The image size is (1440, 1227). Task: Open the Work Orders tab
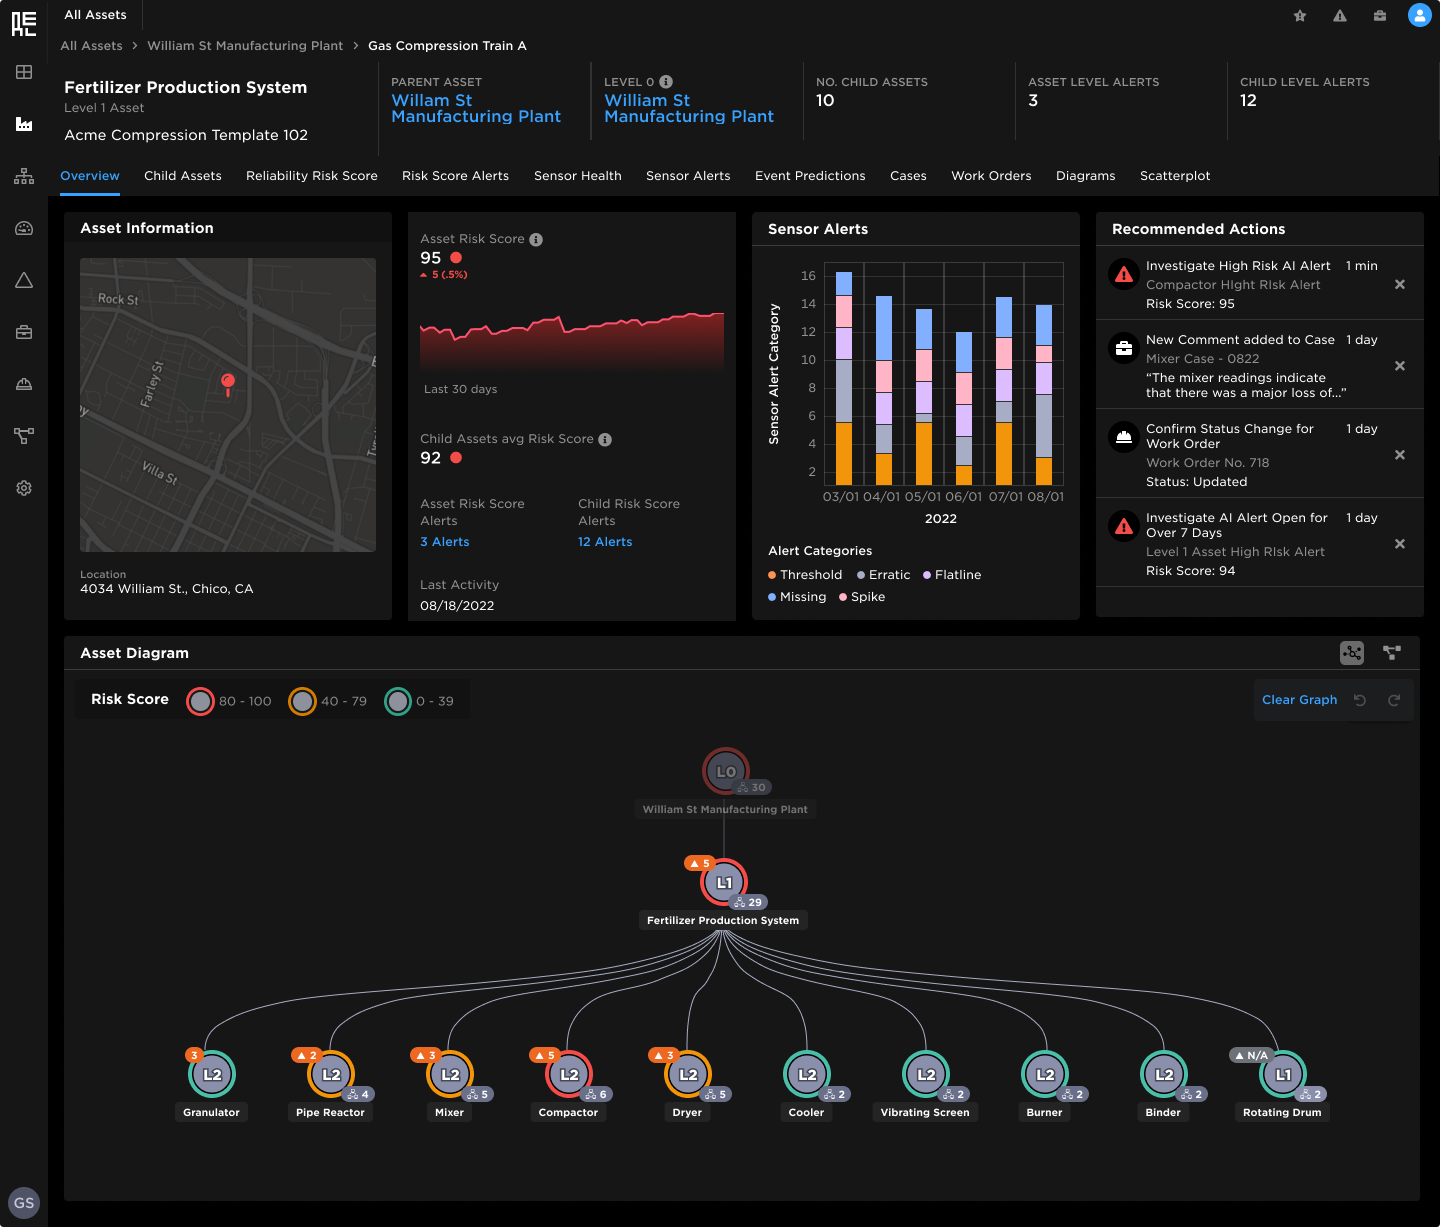991,176
